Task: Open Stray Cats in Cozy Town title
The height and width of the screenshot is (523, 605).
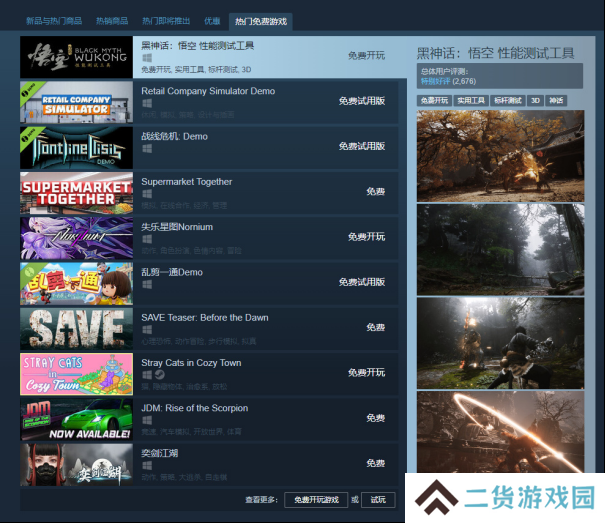Action: tap(191, 363)
